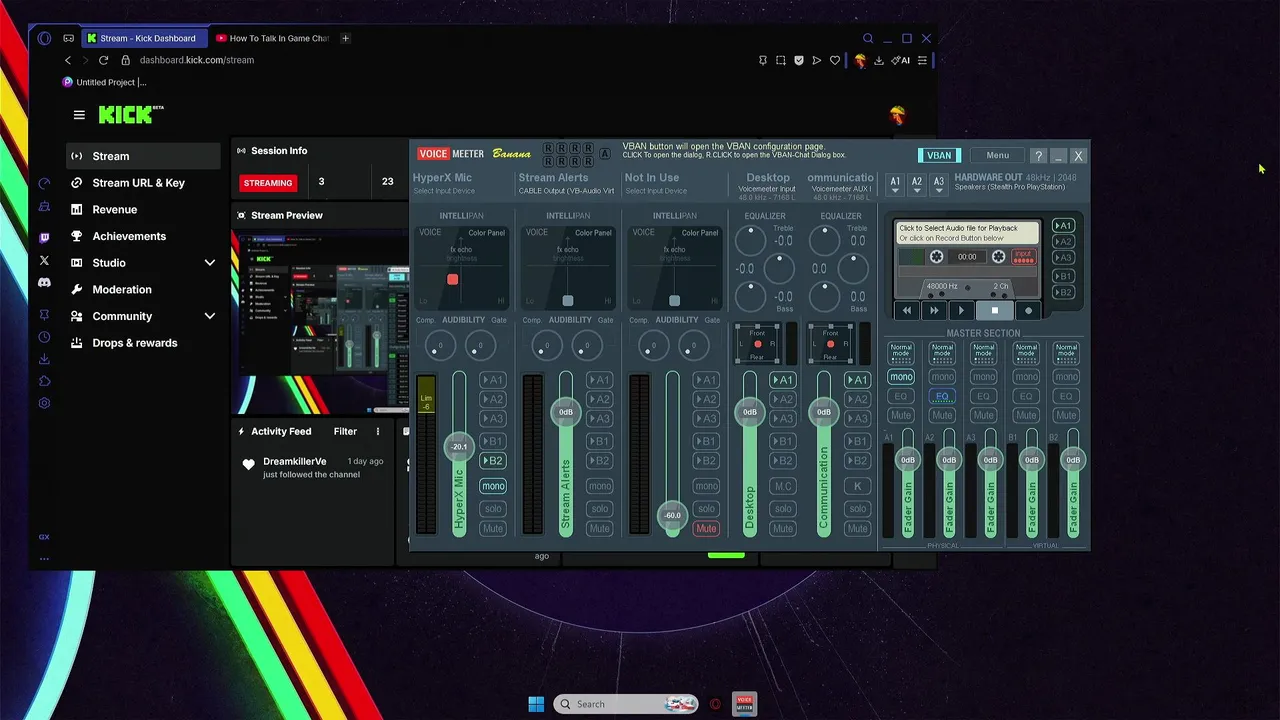Open the Windows Start button
This screenshot has width=1280, height=720.
coord(536,704)
